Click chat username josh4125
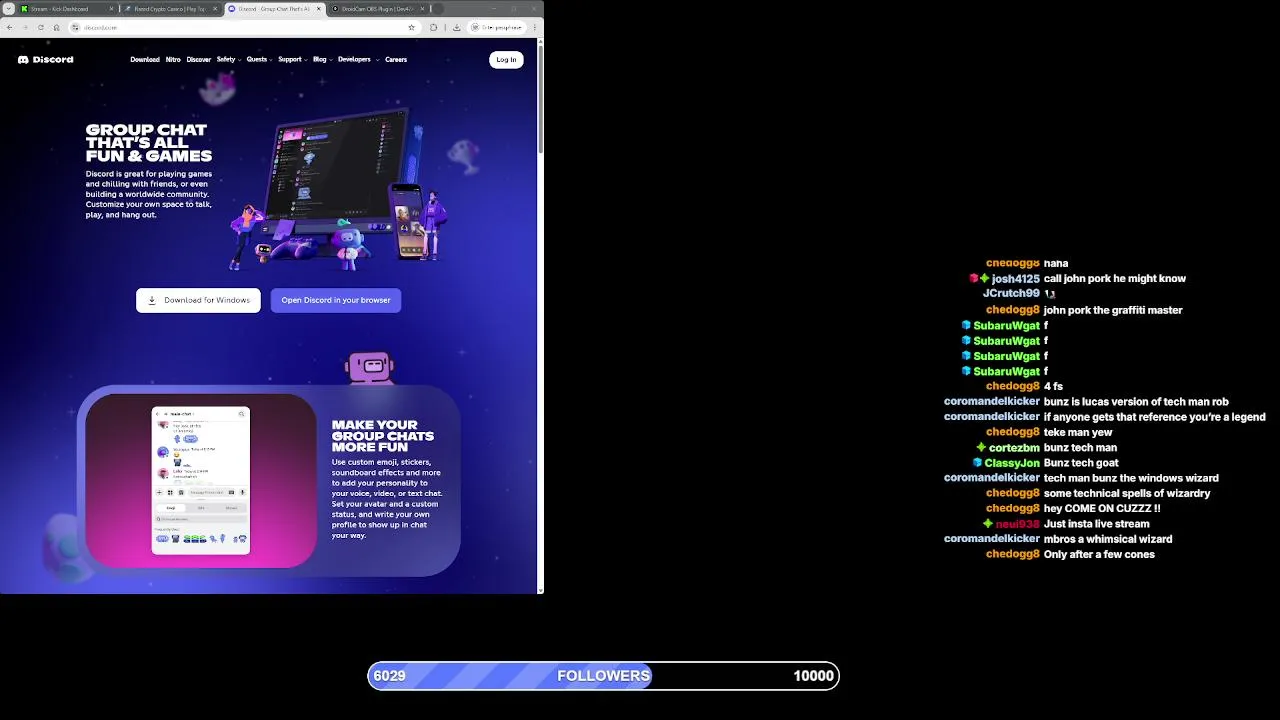Screen dimensions: 1280x720 (1015, 279)
